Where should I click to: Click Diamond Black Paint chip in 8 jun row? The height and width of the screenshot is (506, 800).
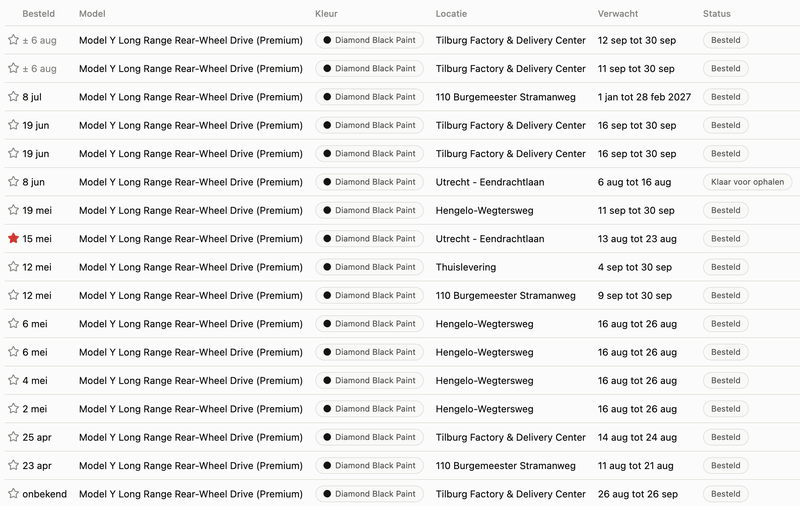coord(369,182)
